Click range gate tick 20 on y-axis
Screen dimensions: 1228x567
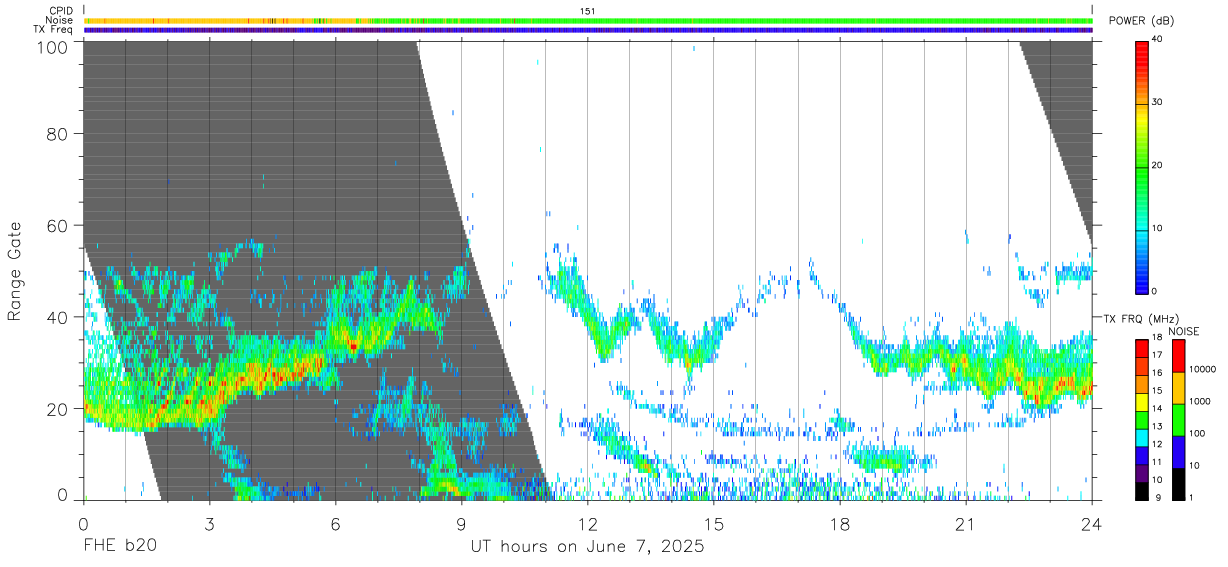coord(57,408)
